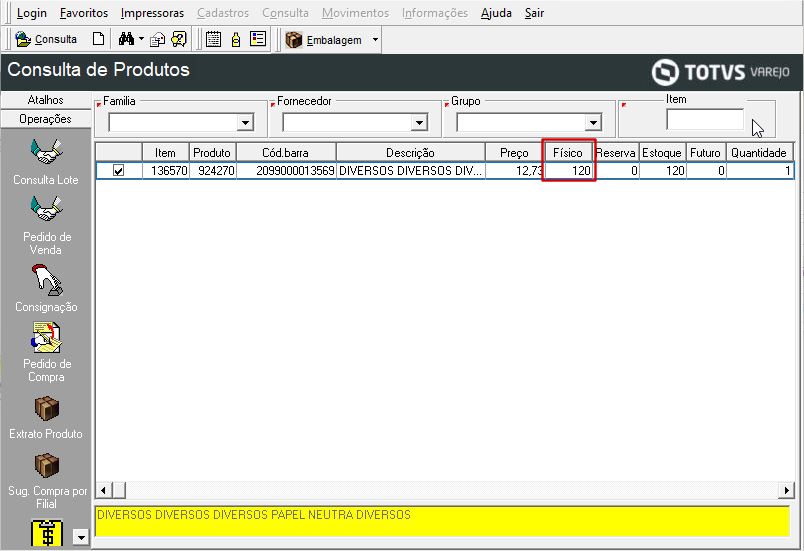This screenshot has height=551, width=804.
Task: Click the Embalagem package button
Action: pyautogui.click(x=324, y=39)
